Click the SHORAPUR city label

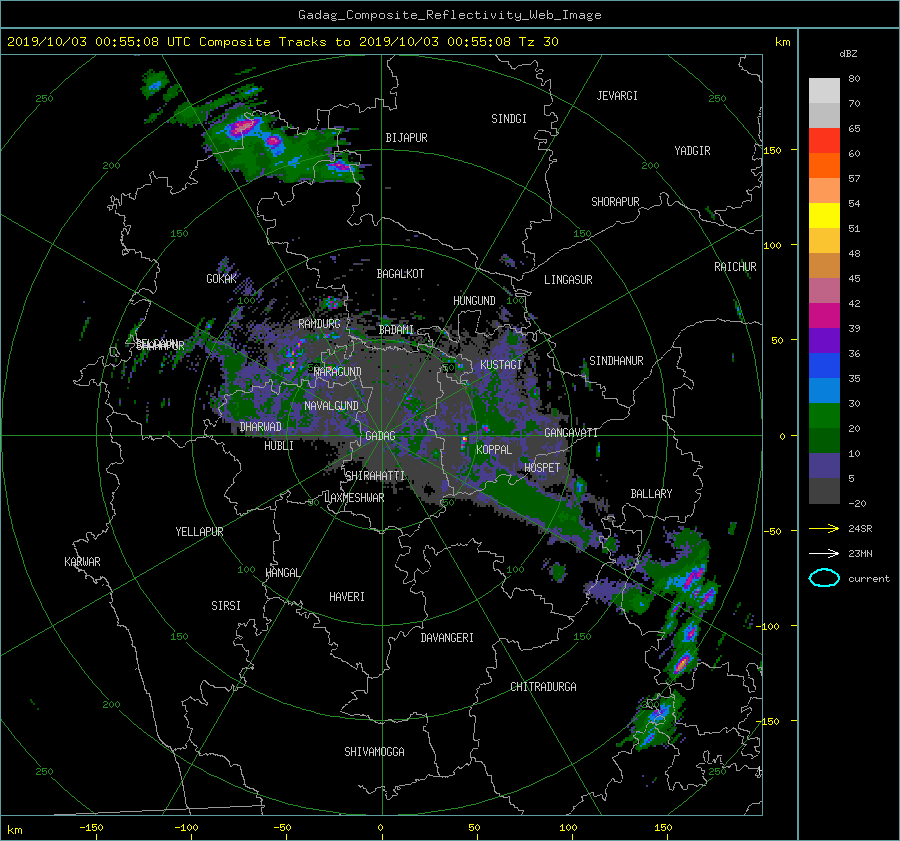coord(615,202)
